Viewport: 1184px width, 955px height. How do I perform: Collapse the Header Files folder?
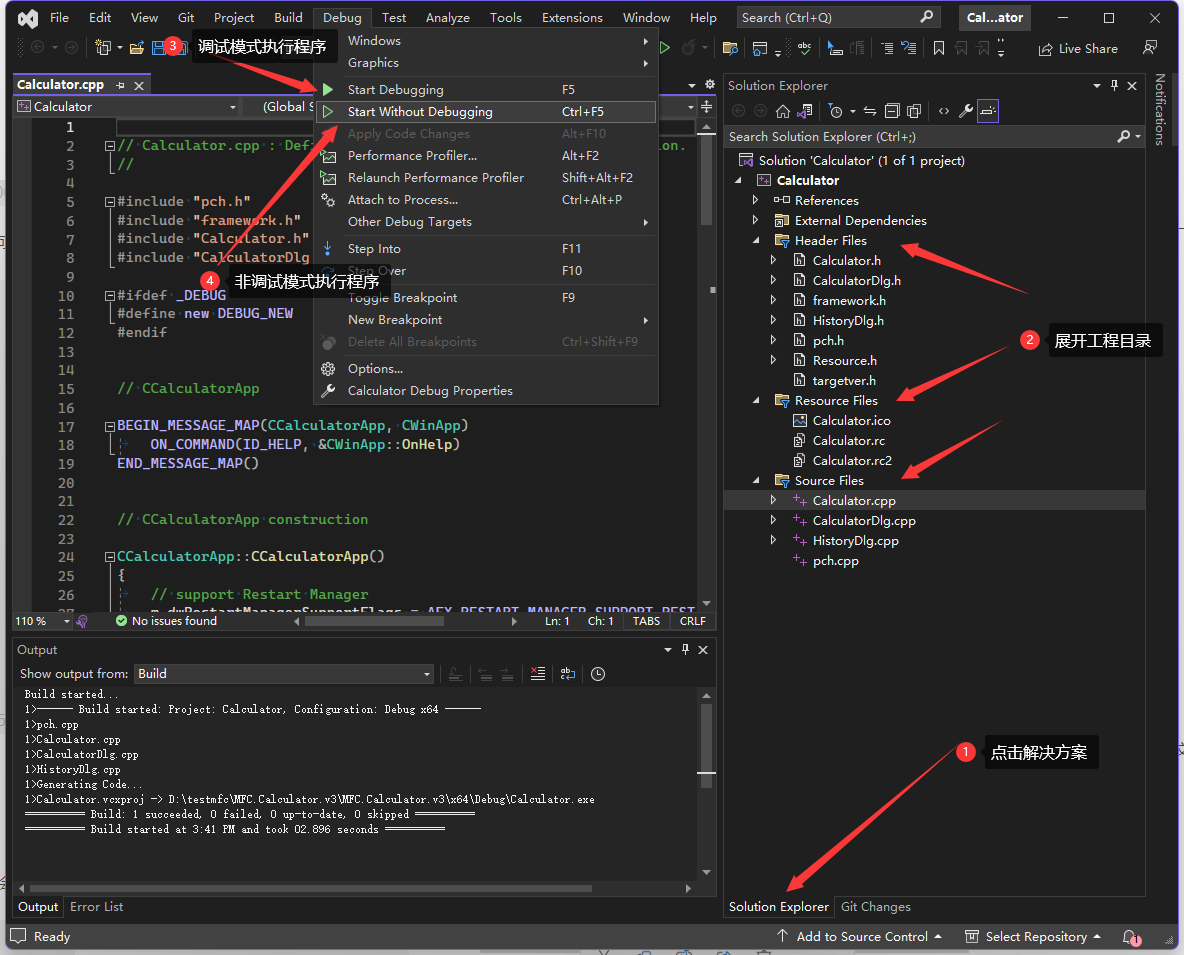756,241
